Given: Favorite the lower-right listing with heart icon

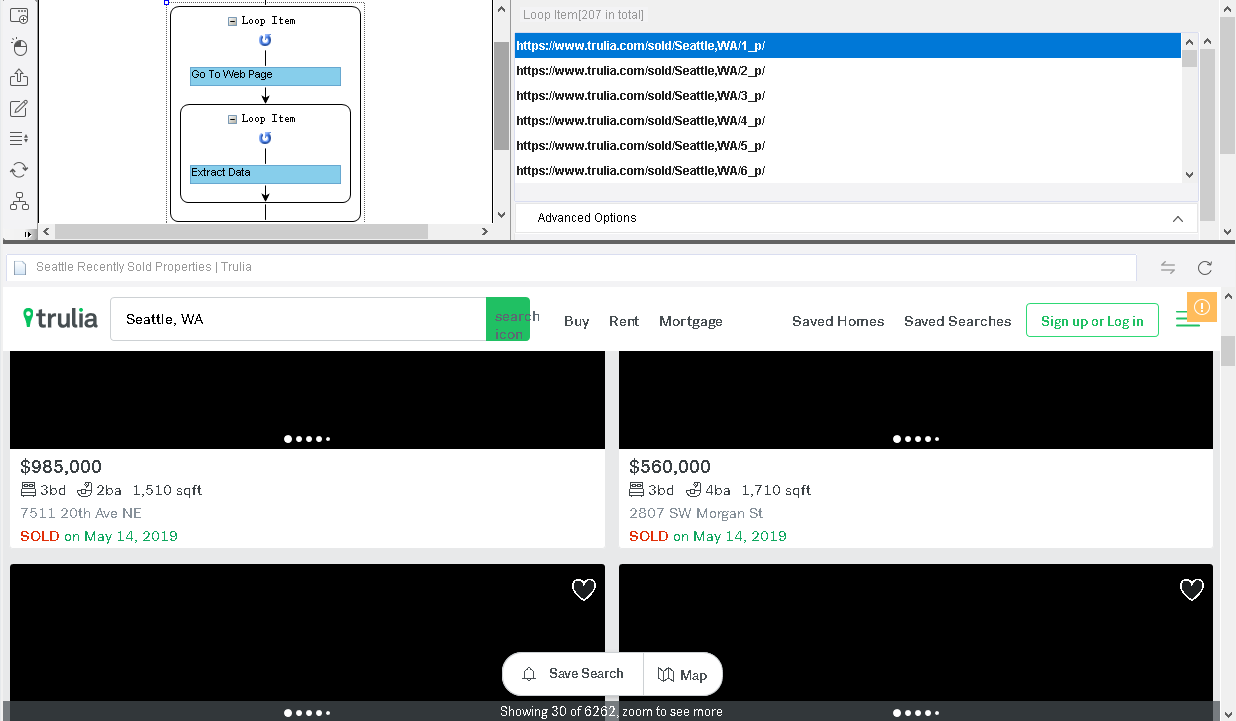Looking at the screenshot, I should [1192, 590].
